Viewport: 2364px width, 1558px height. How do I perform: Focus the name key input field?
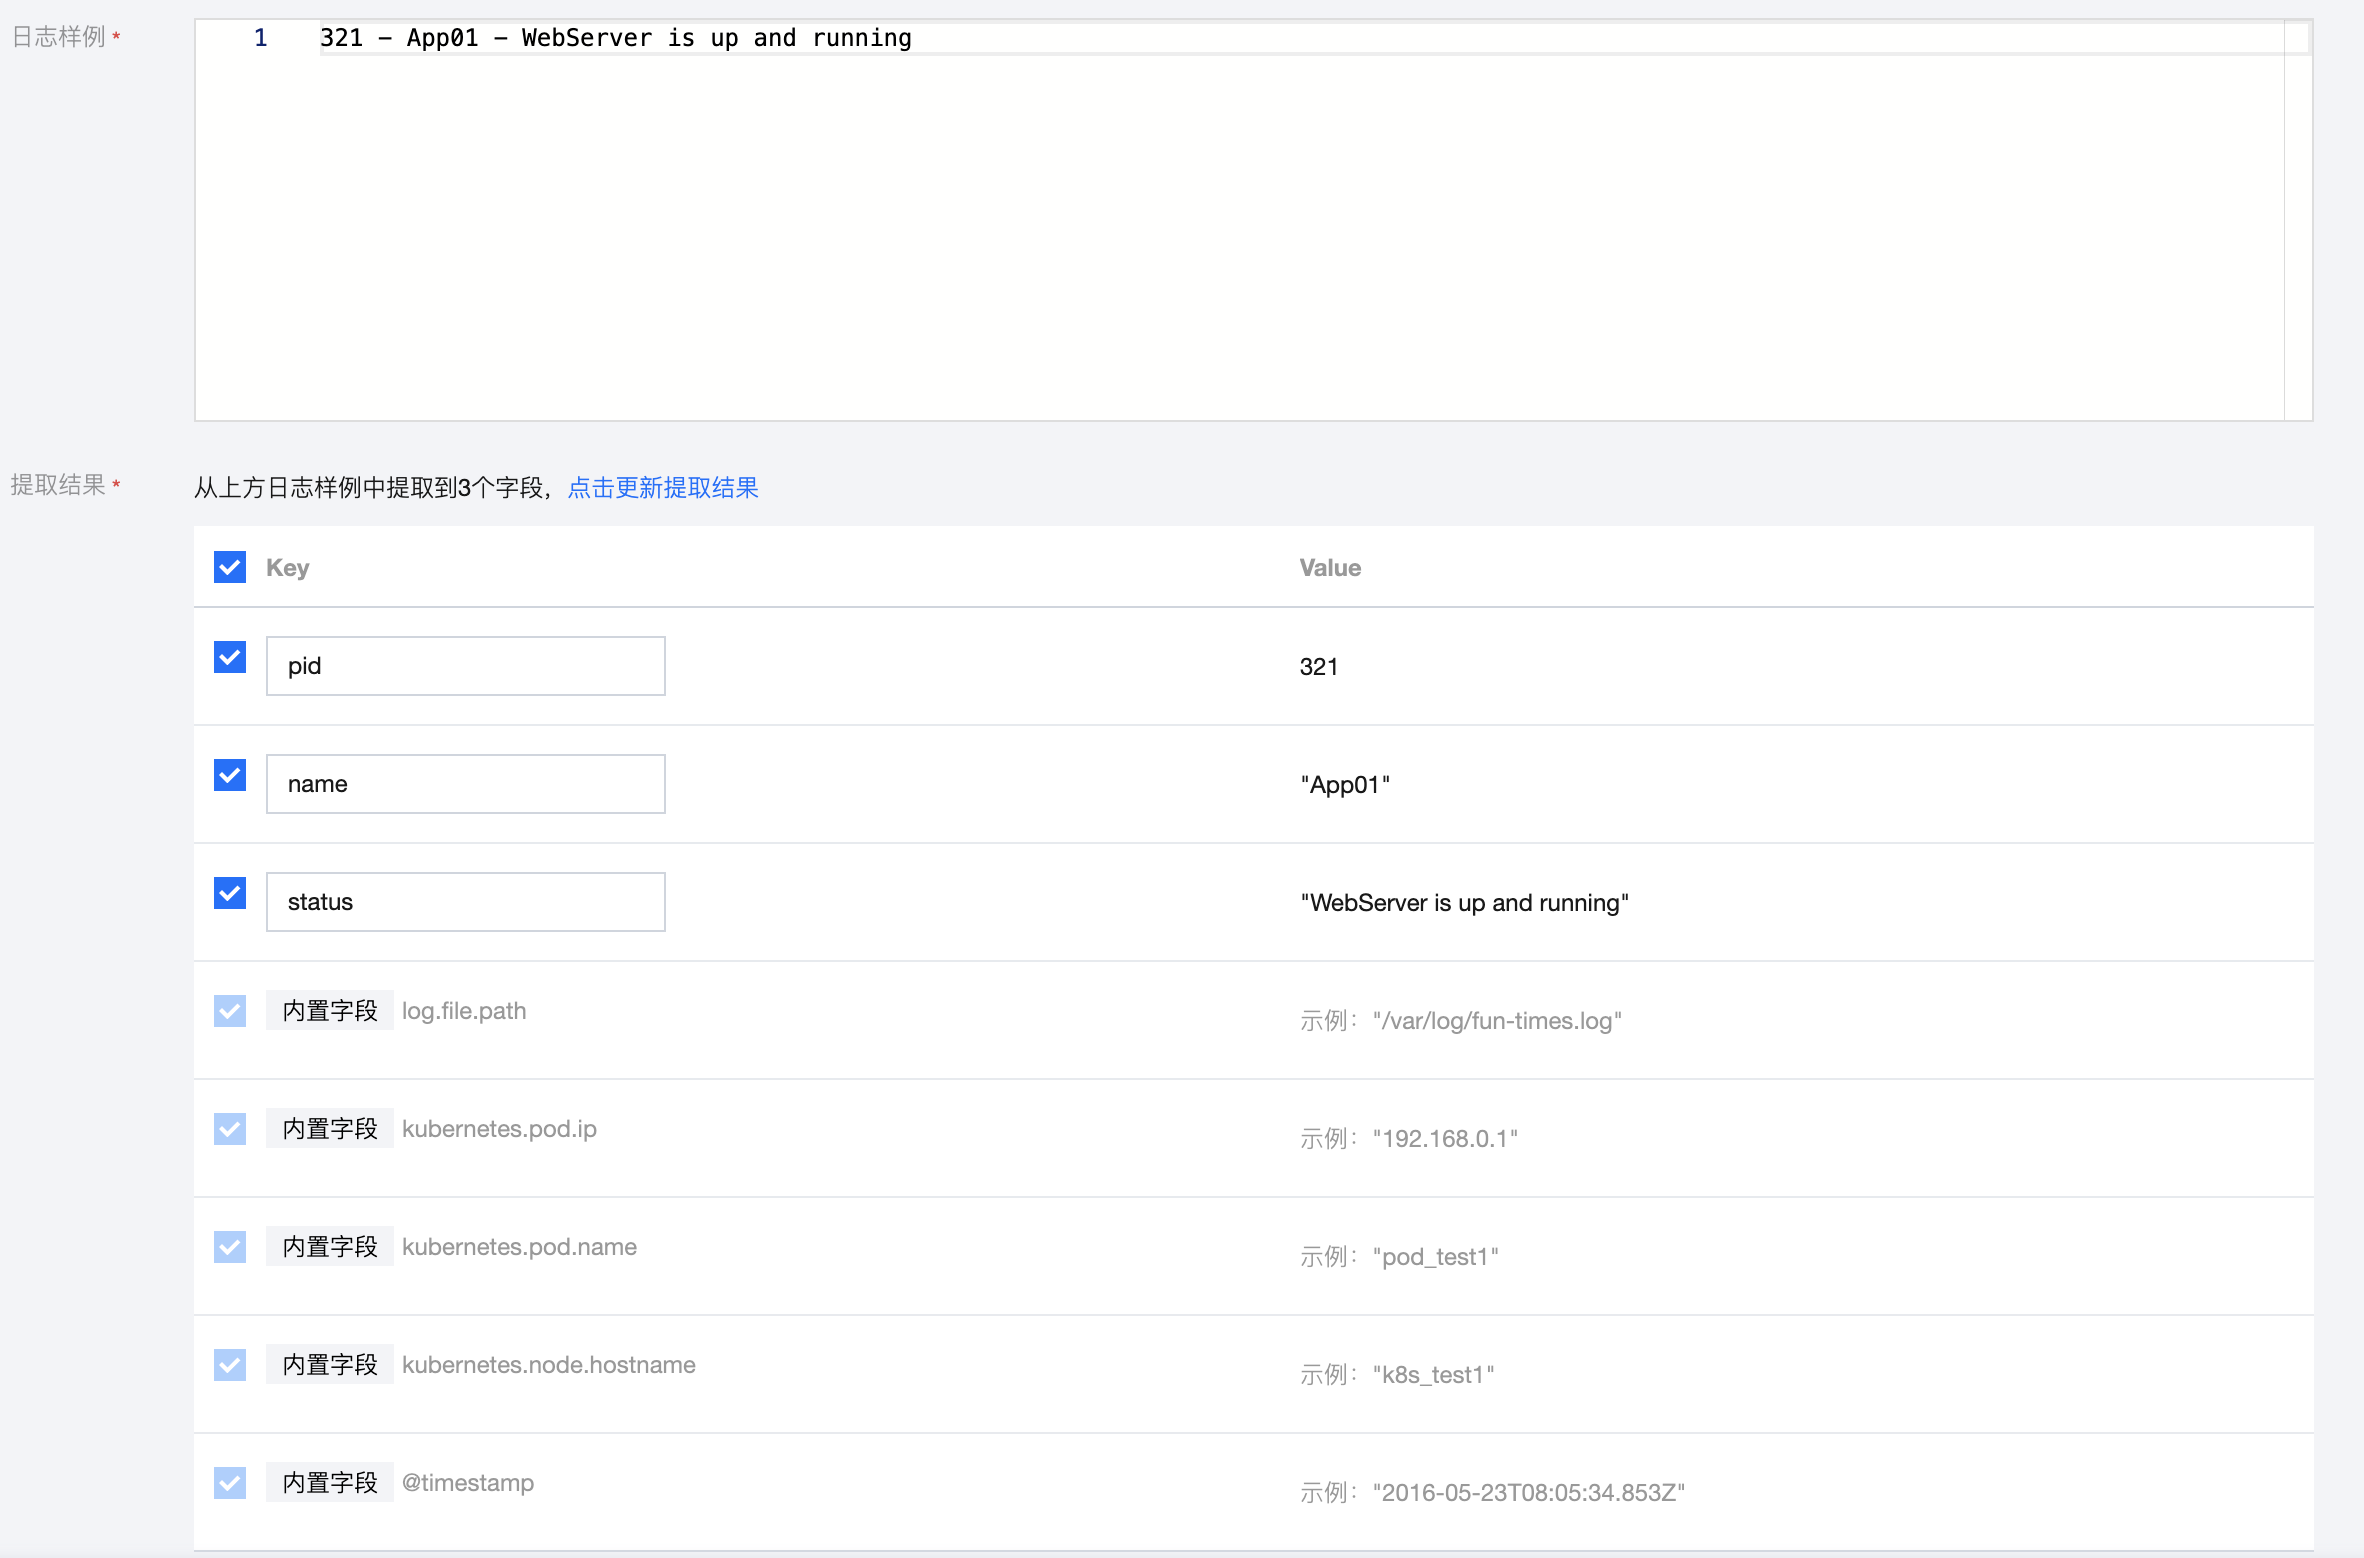(x=465, y=784)
